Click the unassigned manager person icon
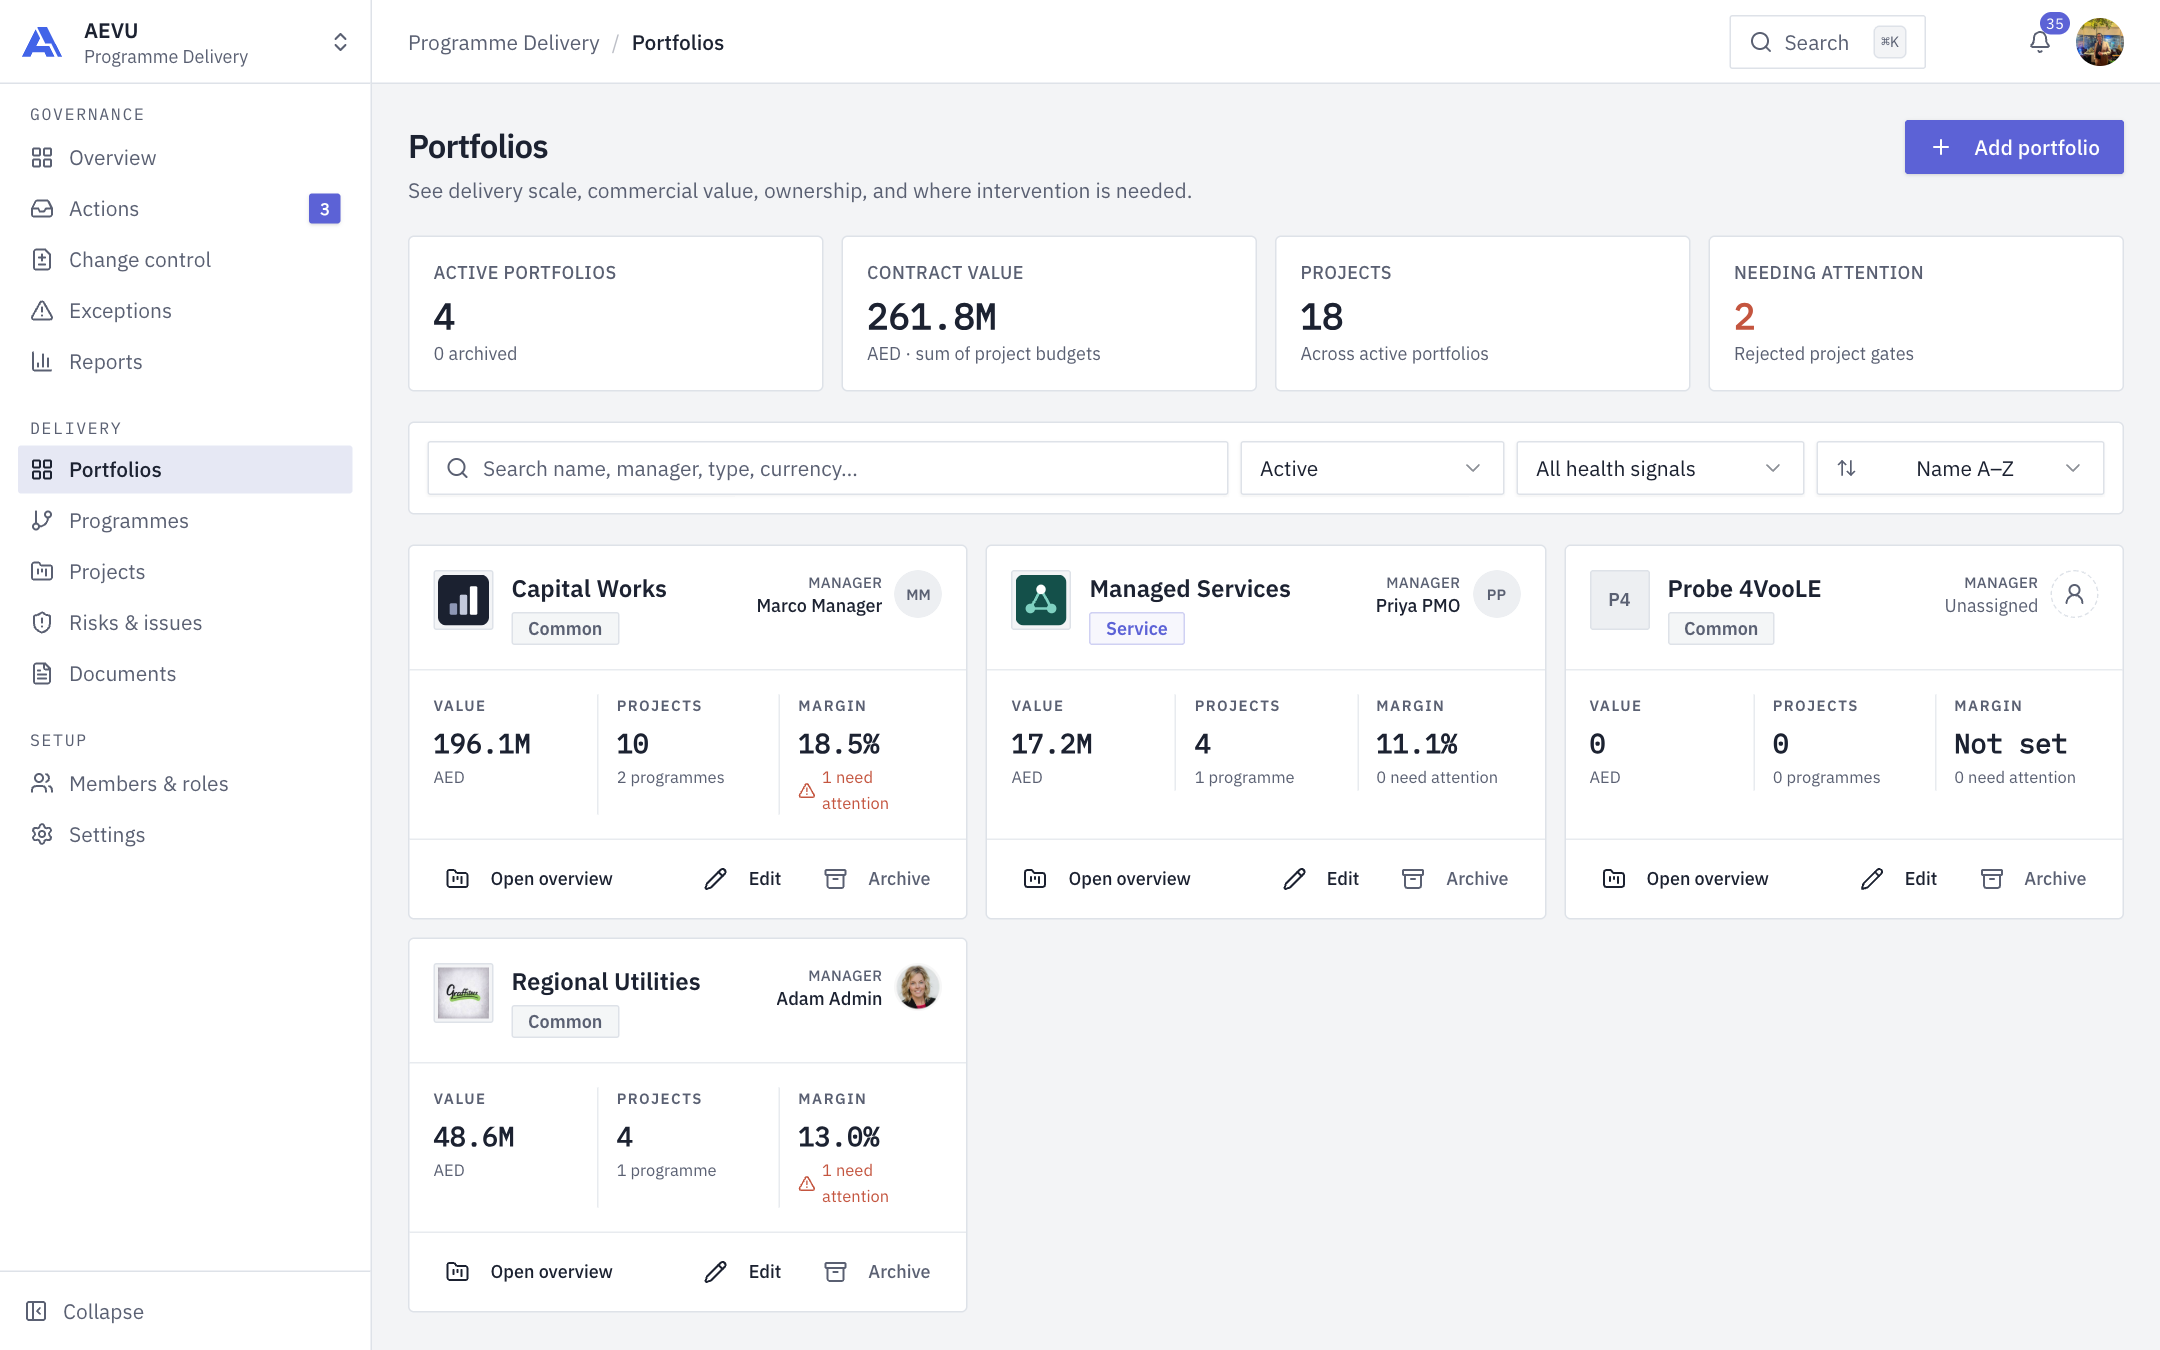 click(2074, 594)
